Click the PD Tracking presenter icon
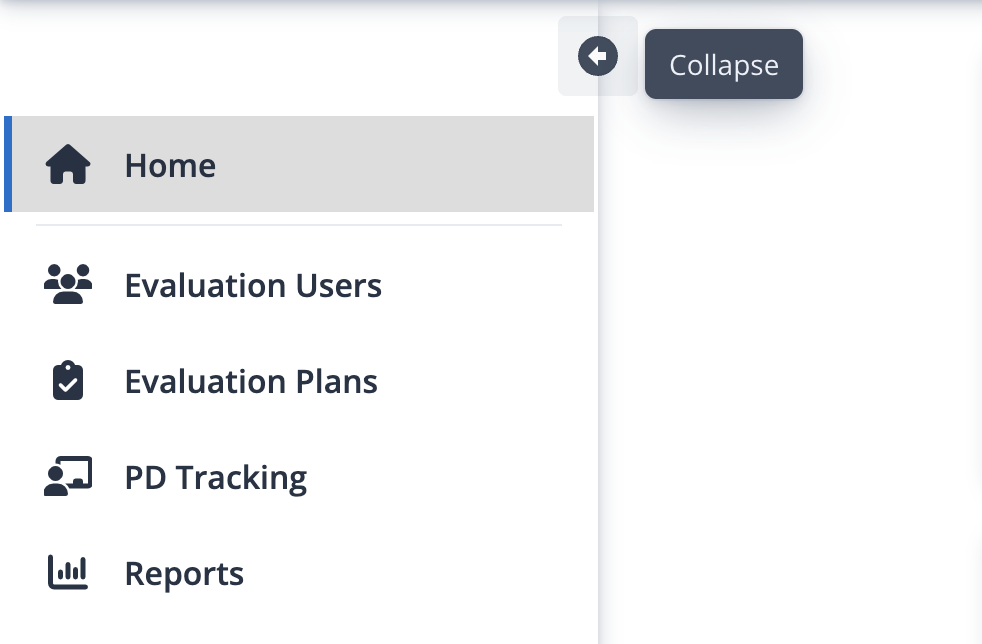 point(68,476)
